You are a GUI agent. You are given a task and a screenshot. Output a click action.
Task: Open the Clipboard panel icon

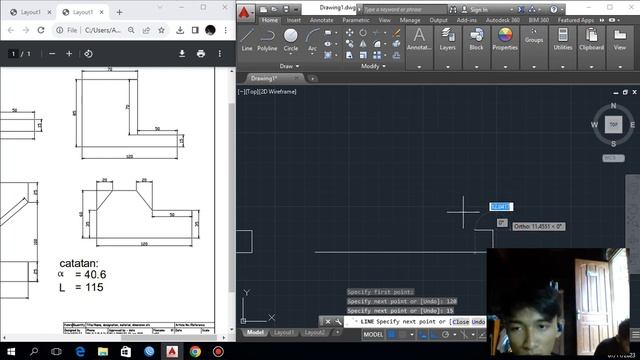click(x=591, y=39)
